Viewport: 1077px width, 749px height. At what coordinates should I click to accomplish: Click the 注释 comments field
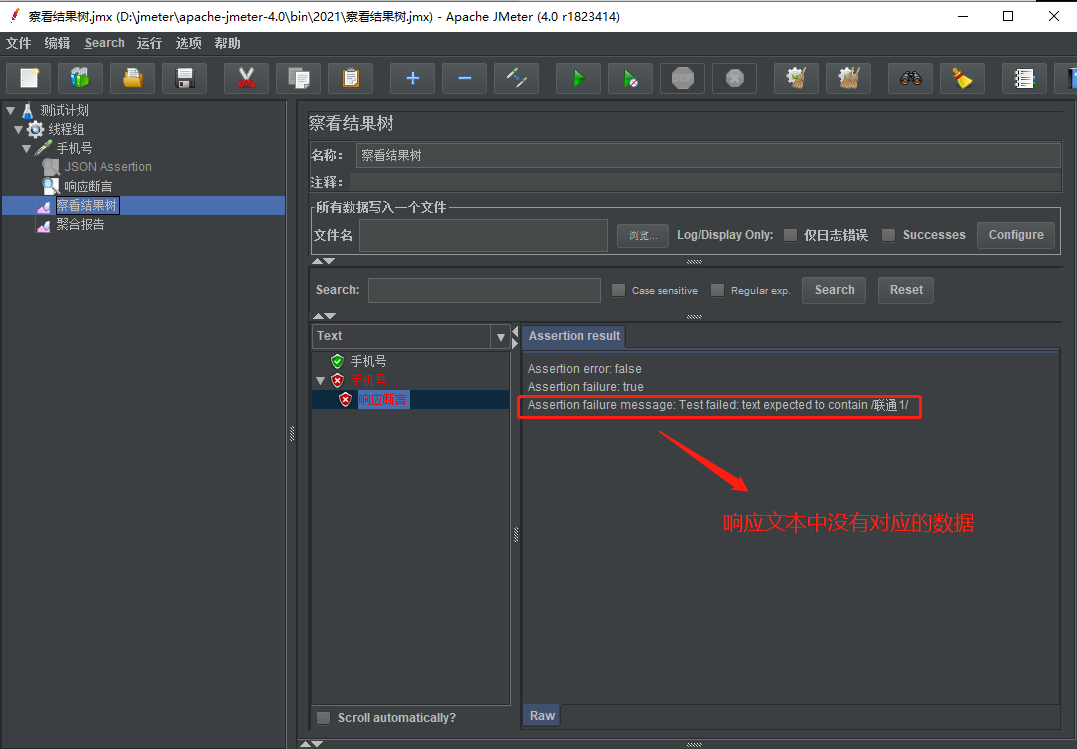[x=705, y=182]
